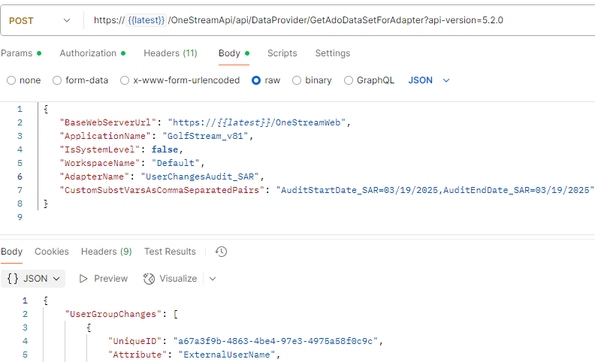Switch to the Authorization tab
The width and height of the screenshot is (595, 362).
(x=92, y=53)
